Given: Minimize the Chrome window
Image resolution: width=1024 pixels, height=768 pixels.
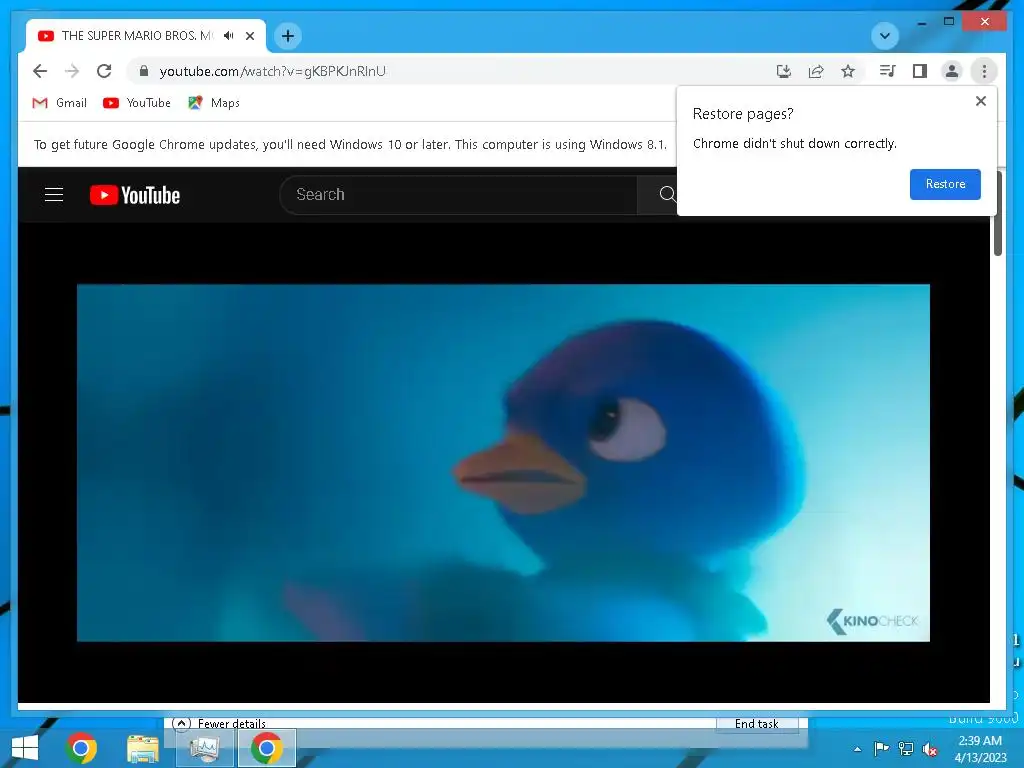Looking at the screenshot, I should click(921, 22).
